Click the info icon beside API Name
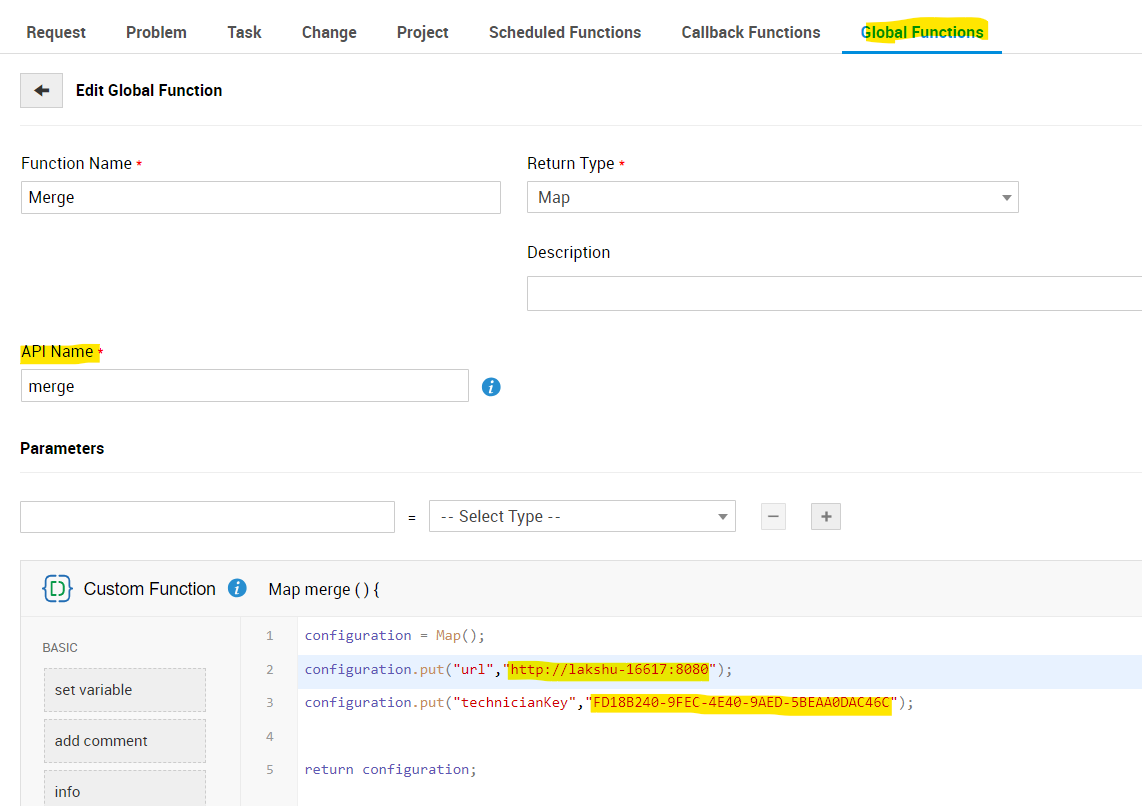 point(491,386)
